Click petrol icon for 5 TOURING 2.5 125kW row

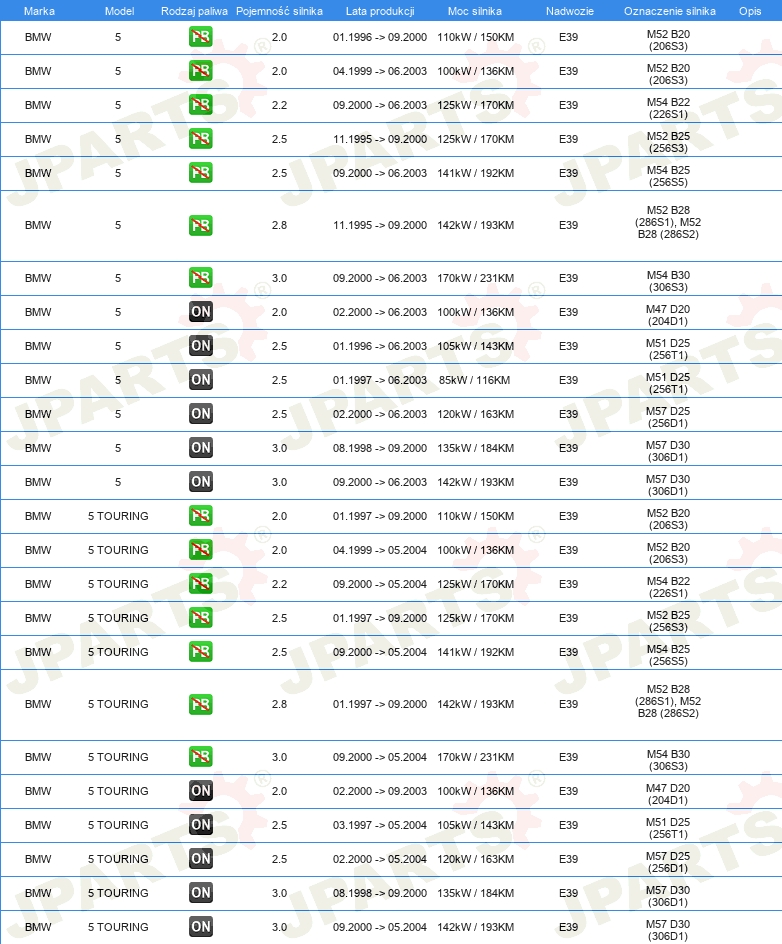200,618
